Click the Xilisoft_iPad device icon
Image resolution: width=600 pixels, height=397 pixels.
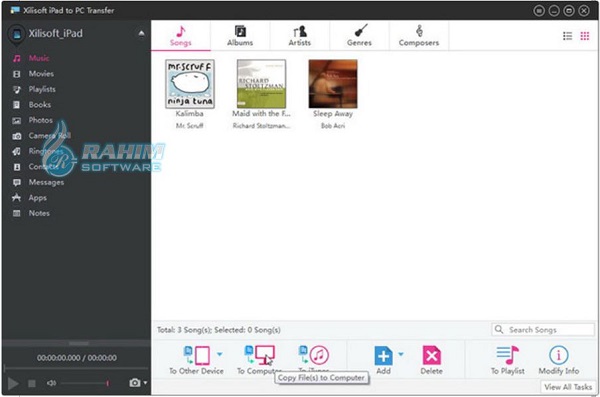pos(16,35)
